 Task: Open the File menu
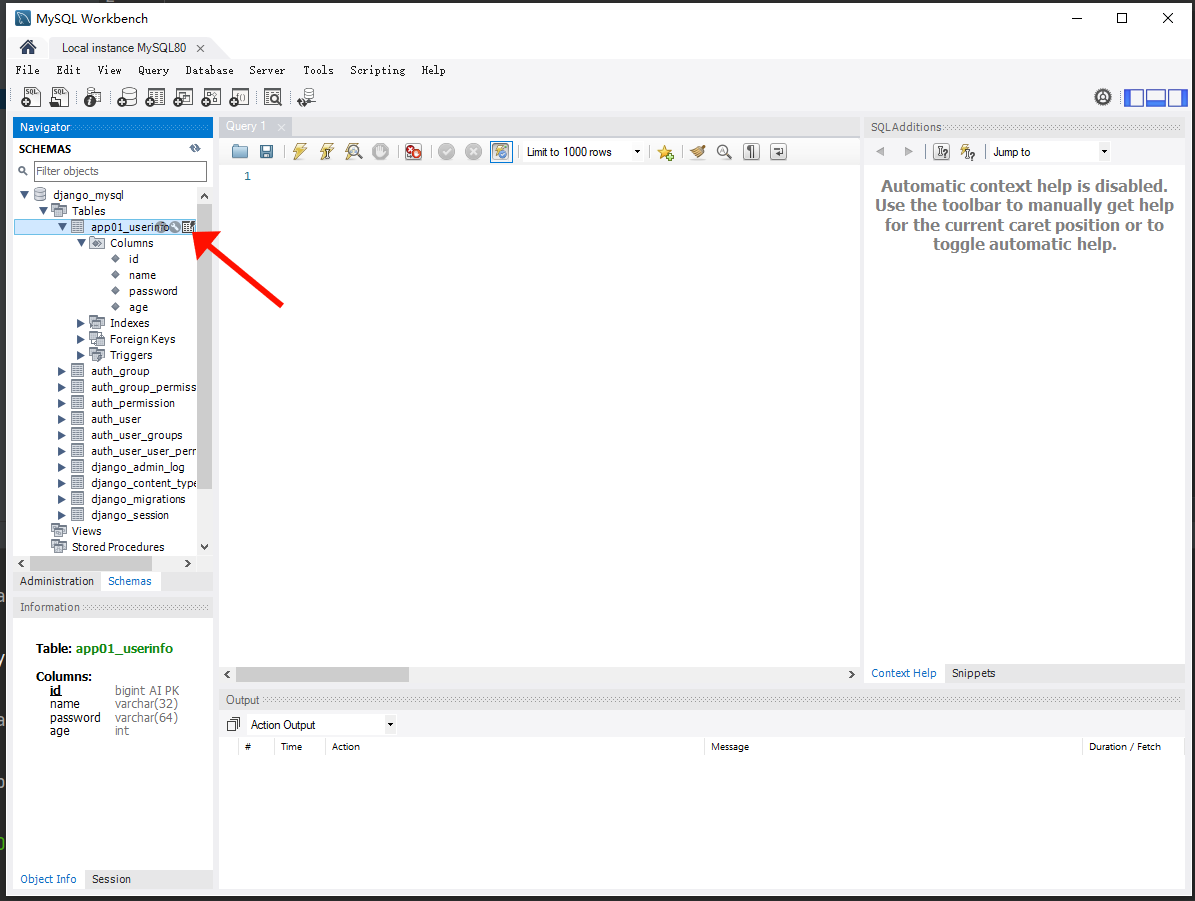pos(27,70)
